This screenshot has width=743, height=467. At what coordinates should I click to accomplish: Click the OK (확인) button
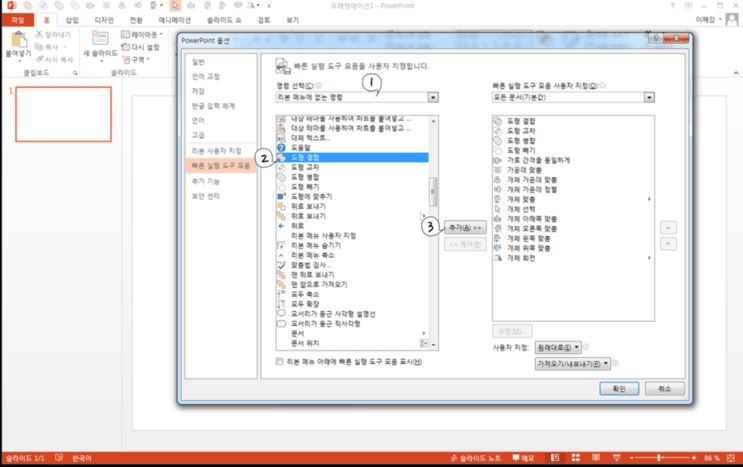[619, 389]
